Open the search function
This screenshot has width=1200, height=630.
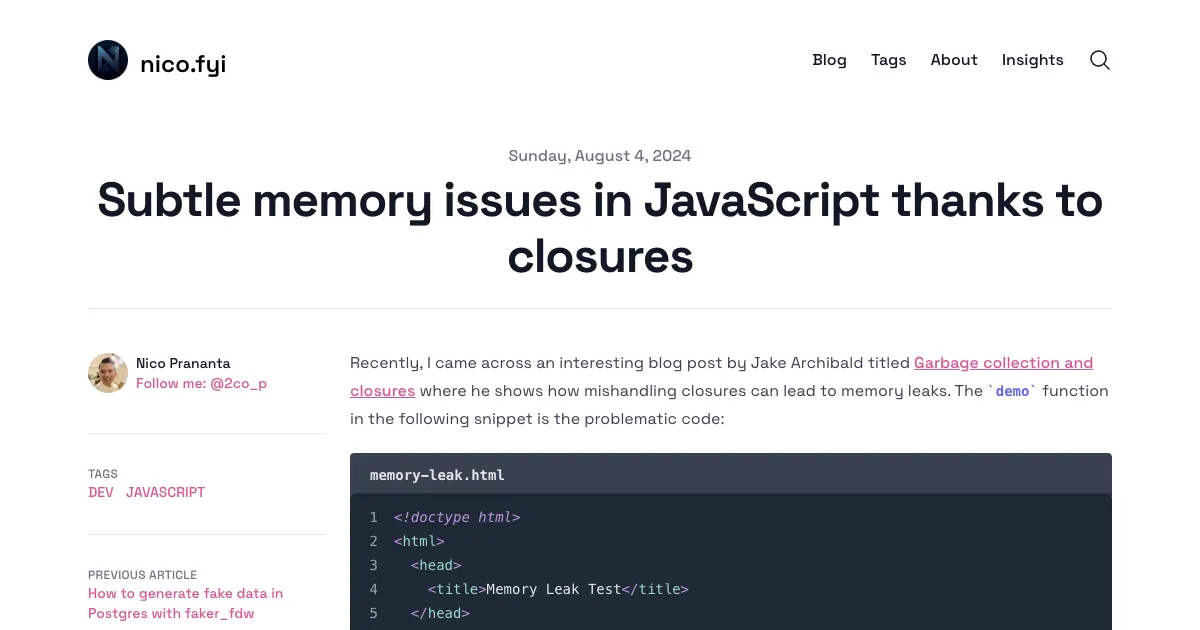coord(1099,60)
